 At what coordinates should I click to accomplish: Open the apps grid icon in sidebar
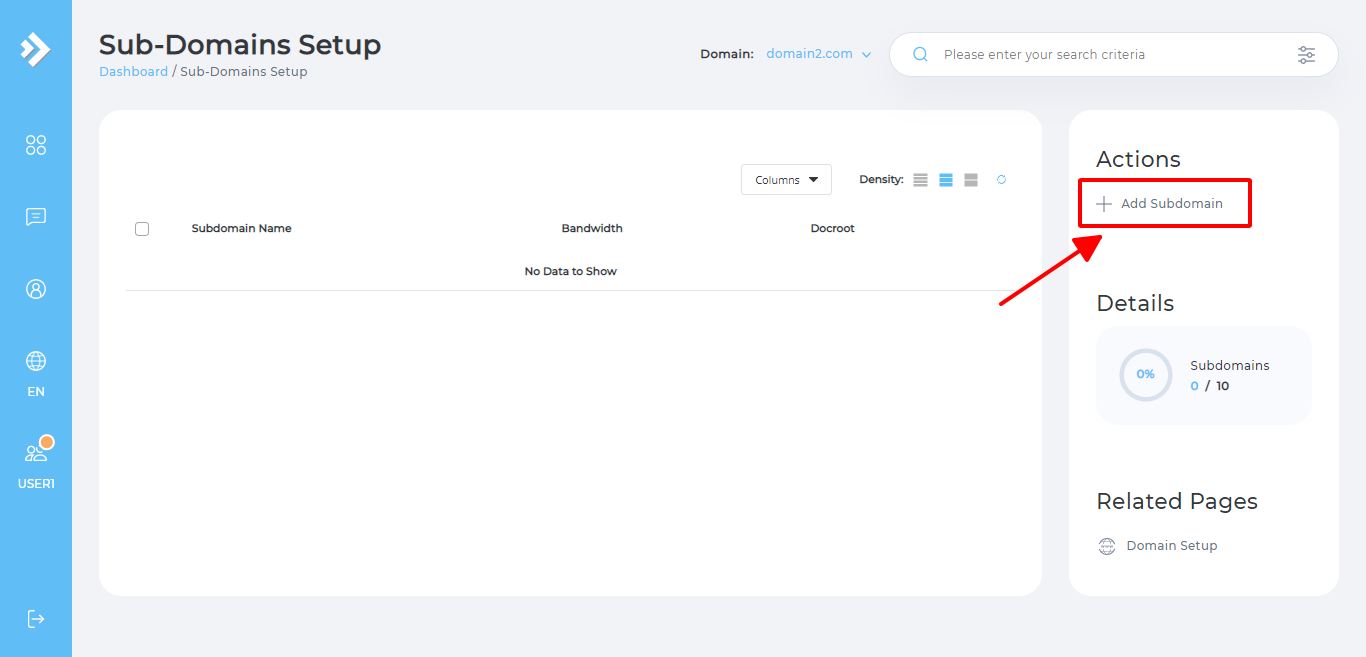[x=36, y=145]
